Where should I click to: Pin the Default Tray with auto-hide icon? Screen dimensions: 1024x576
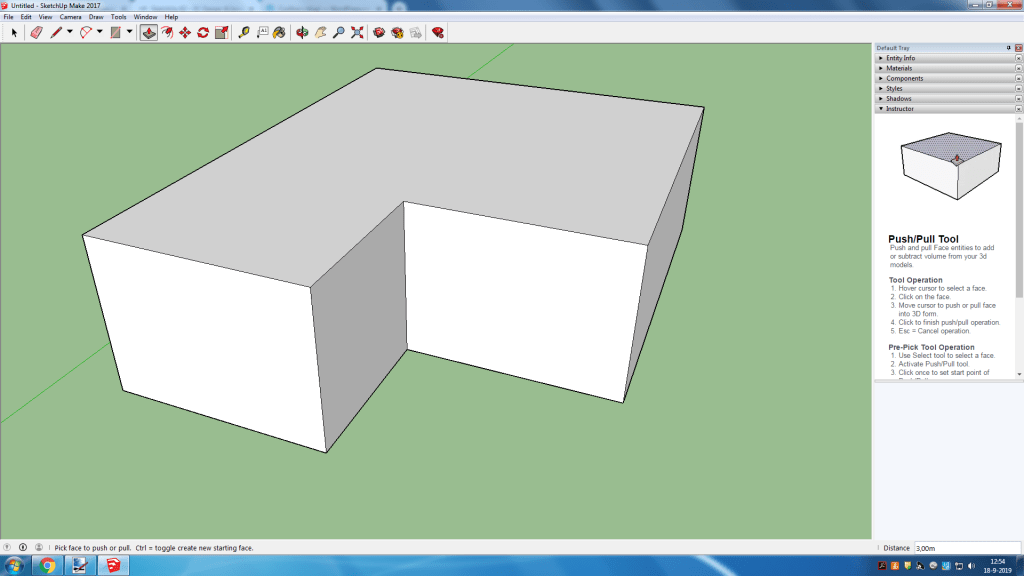pyautogui.click(x=1008, y=48)
